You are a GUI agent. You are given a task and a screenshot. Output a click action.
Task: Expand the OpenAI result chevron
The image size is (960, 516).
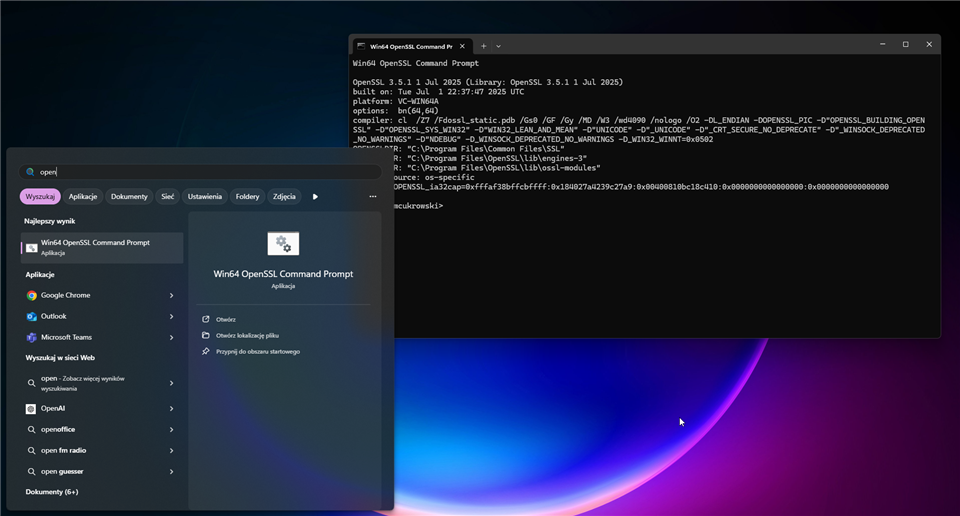171,409
